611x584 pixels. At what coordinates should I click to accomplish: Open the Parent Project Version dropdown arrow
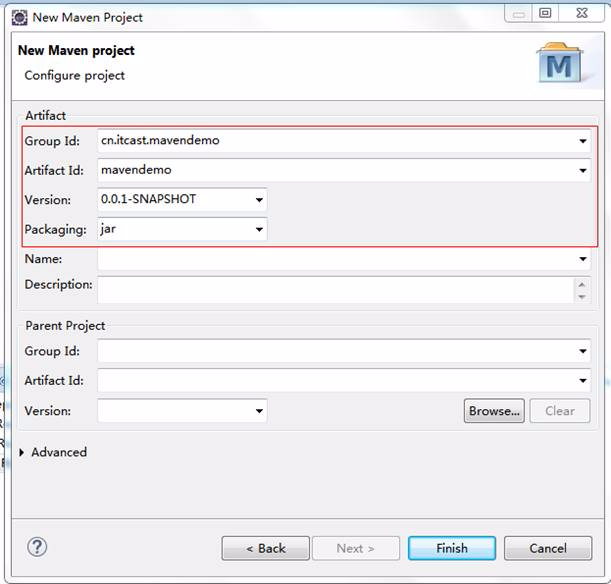[259, 411]
